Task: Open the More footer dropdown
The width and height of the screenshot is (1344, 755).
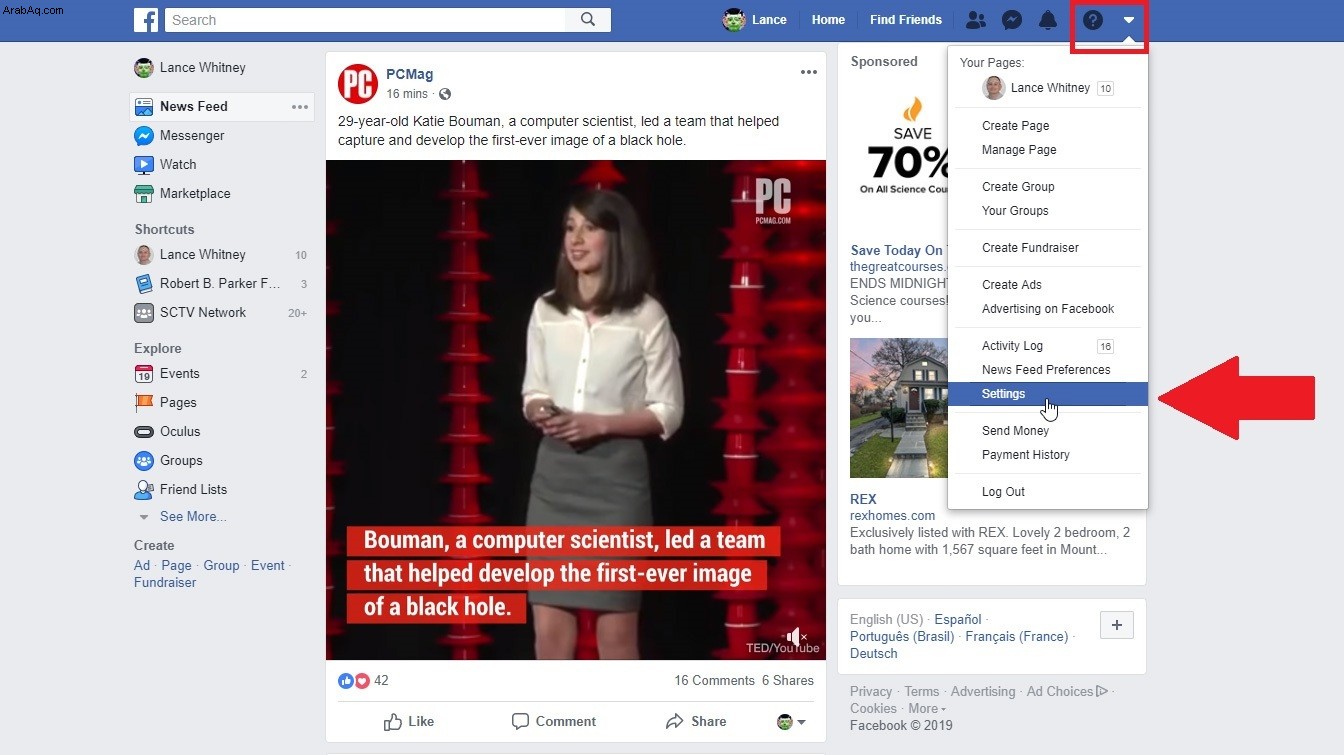Action: pos(926,709)
